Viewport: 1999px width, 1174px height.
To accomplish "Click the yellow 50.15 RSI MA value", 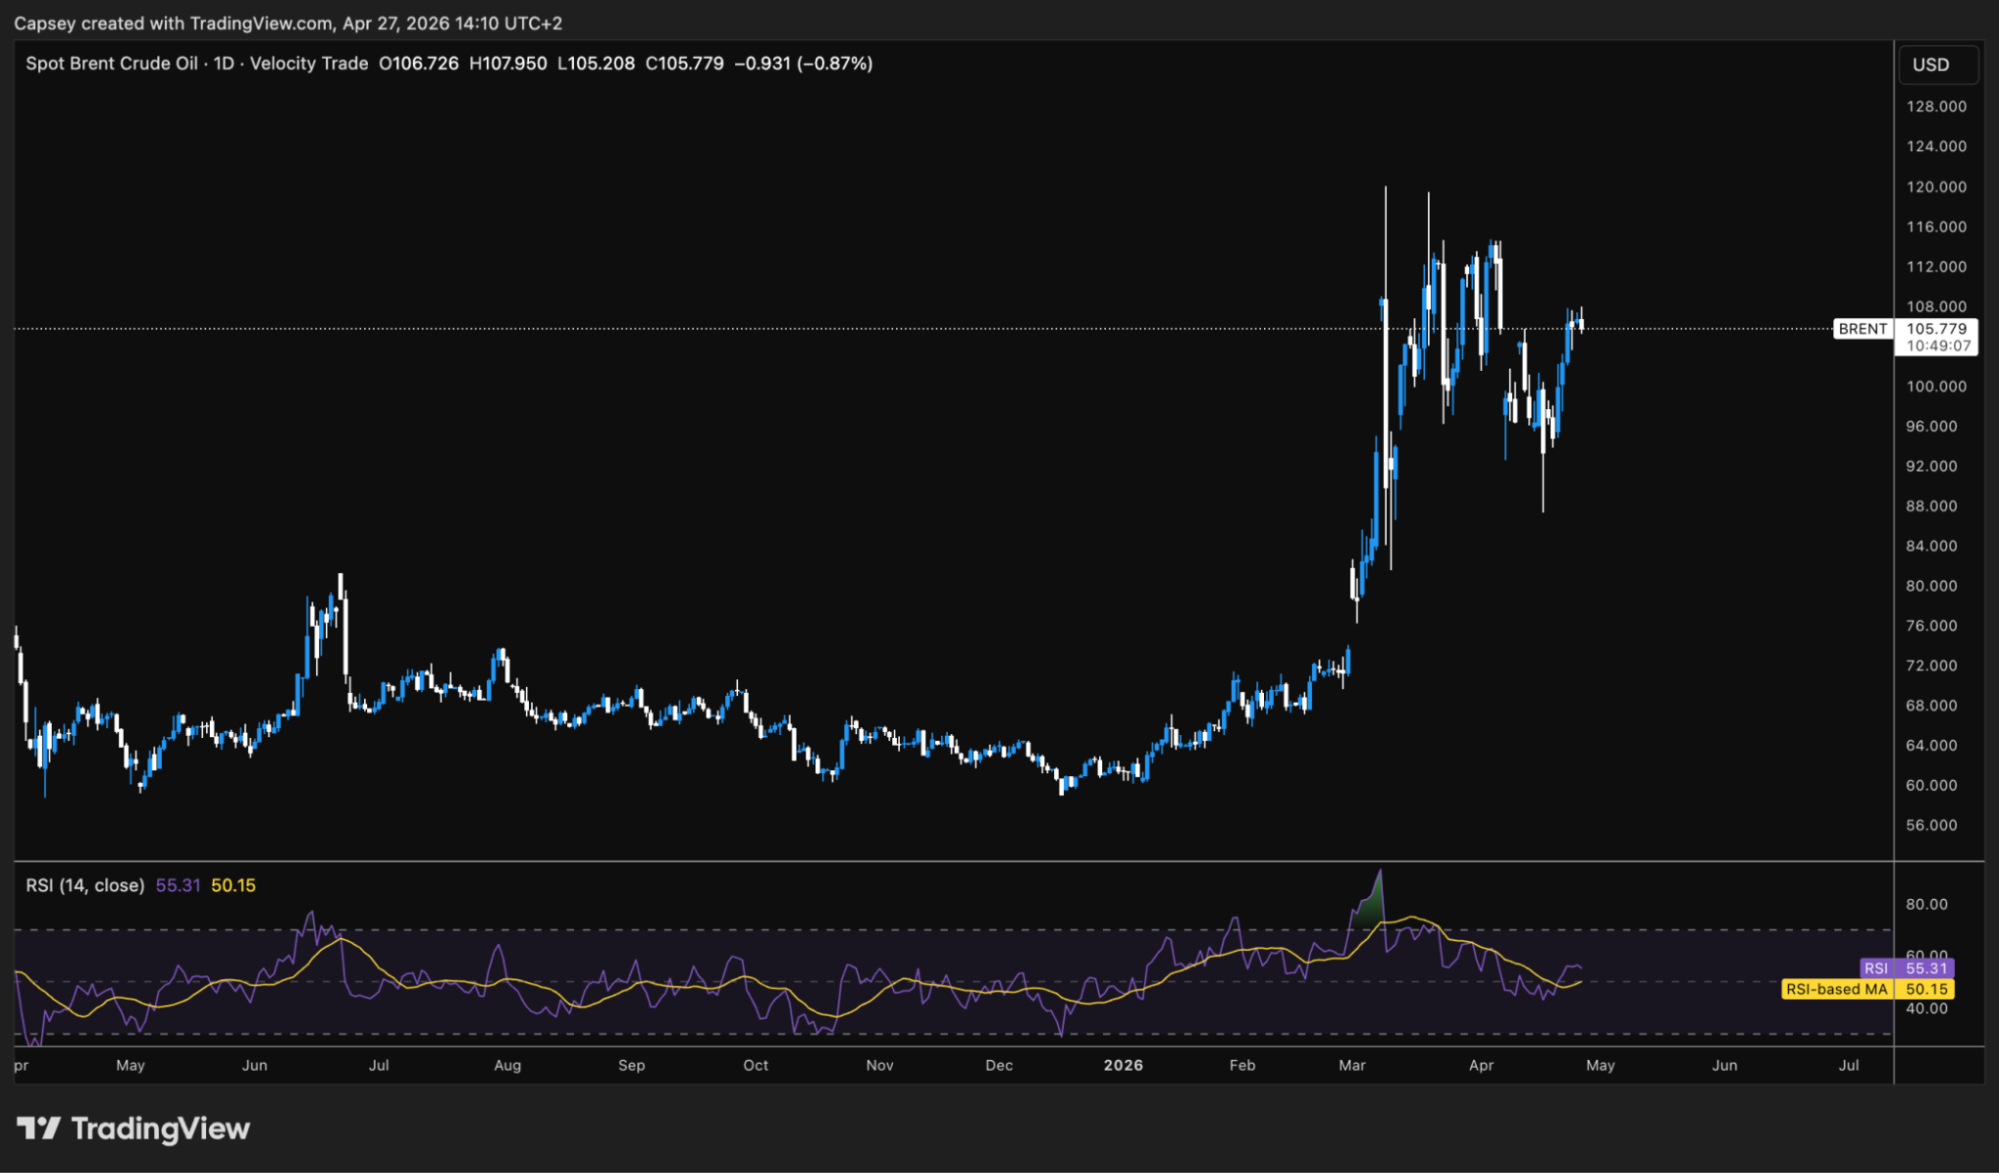I will pyautogui.click(x=233, y=885).
